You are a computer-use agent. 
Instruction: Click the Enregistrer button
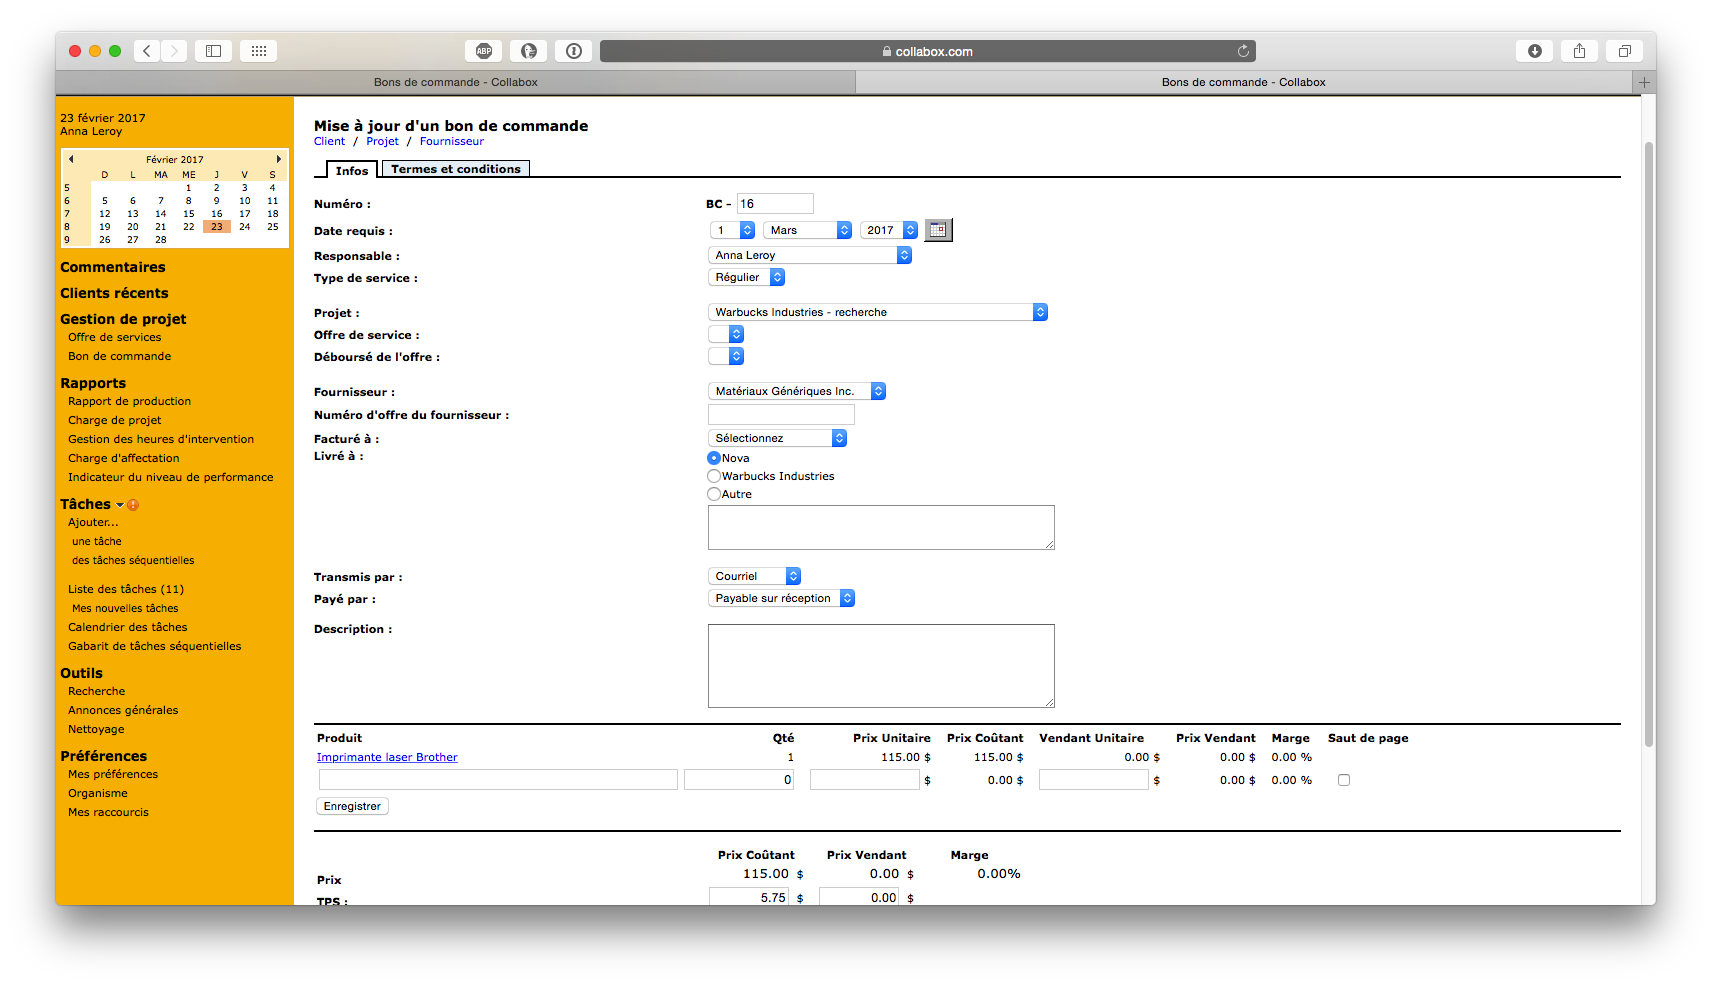coord(352,806)
